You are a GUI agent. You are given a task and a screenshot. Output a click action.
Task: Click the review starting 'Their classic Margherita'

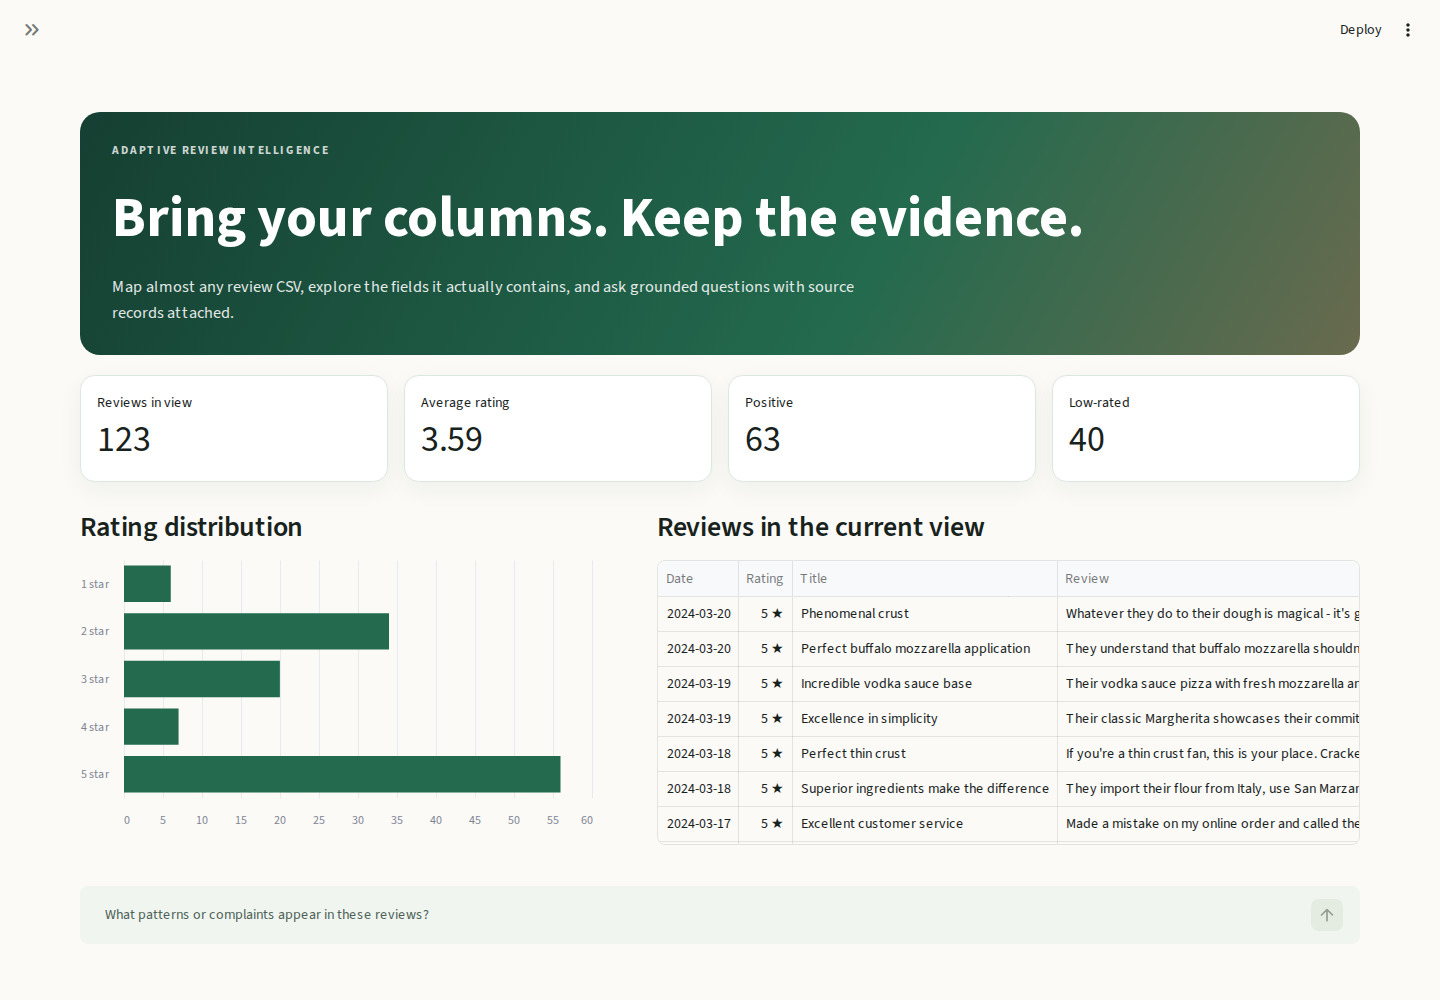1208,719
